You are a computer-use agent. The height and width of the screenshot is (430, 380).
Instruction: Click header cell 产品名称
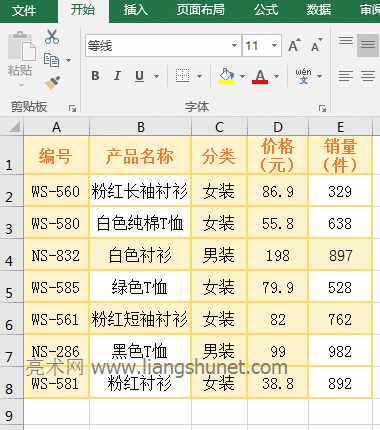[140, 155]
